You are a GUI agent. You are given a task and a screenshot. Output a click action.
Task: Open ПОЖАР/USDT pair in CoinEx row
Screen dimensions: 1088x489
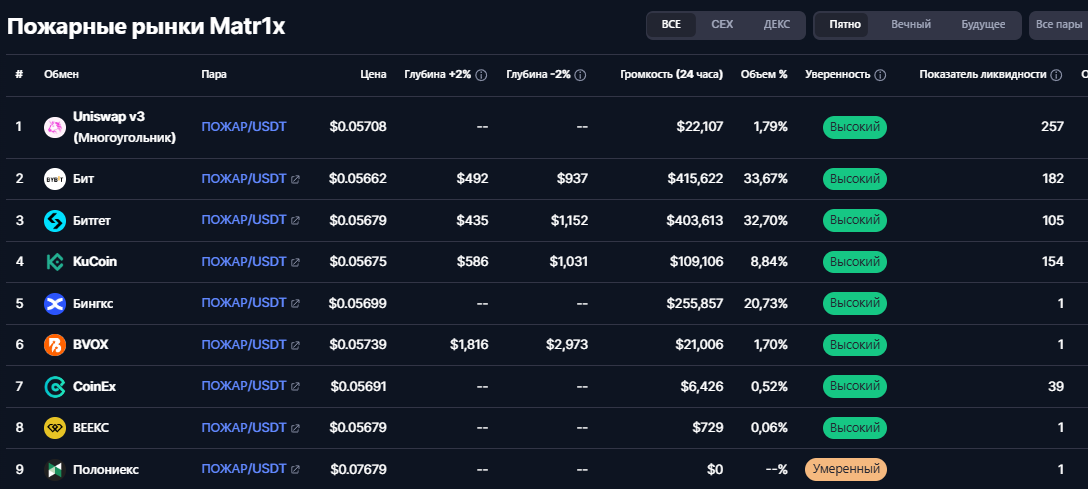[244, 386]
